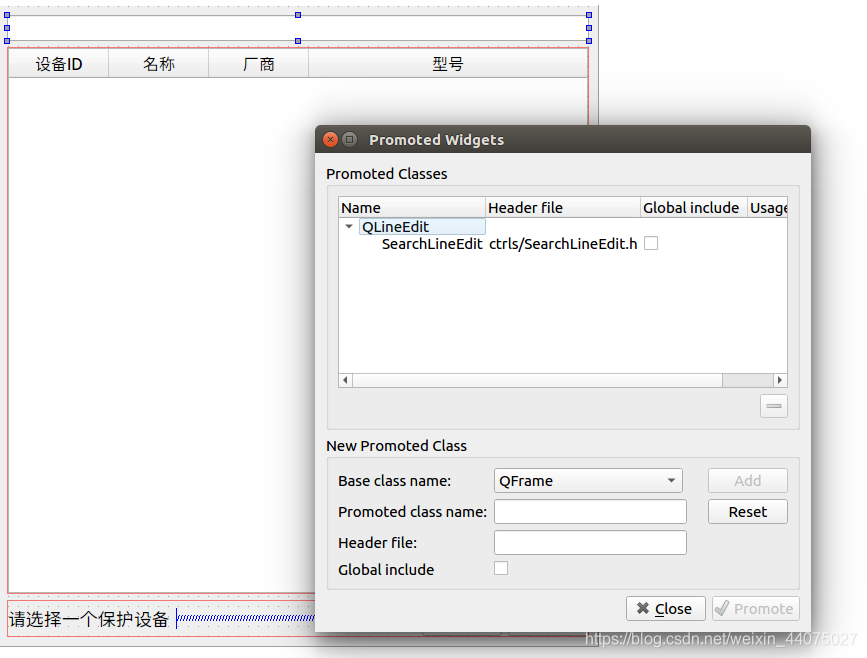Click the horizontal scrollbar right arrow
Screen dimensions: 867x658
[780, 380]
